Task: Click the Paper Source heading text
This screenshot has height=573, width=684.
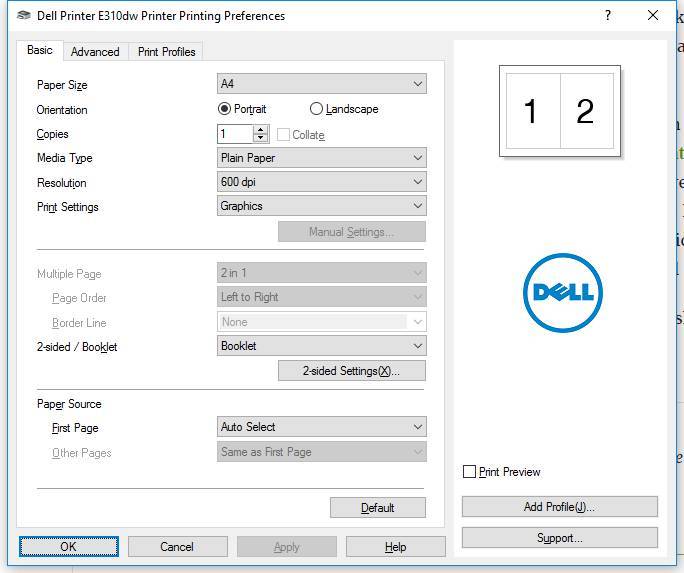Action: 69,404
